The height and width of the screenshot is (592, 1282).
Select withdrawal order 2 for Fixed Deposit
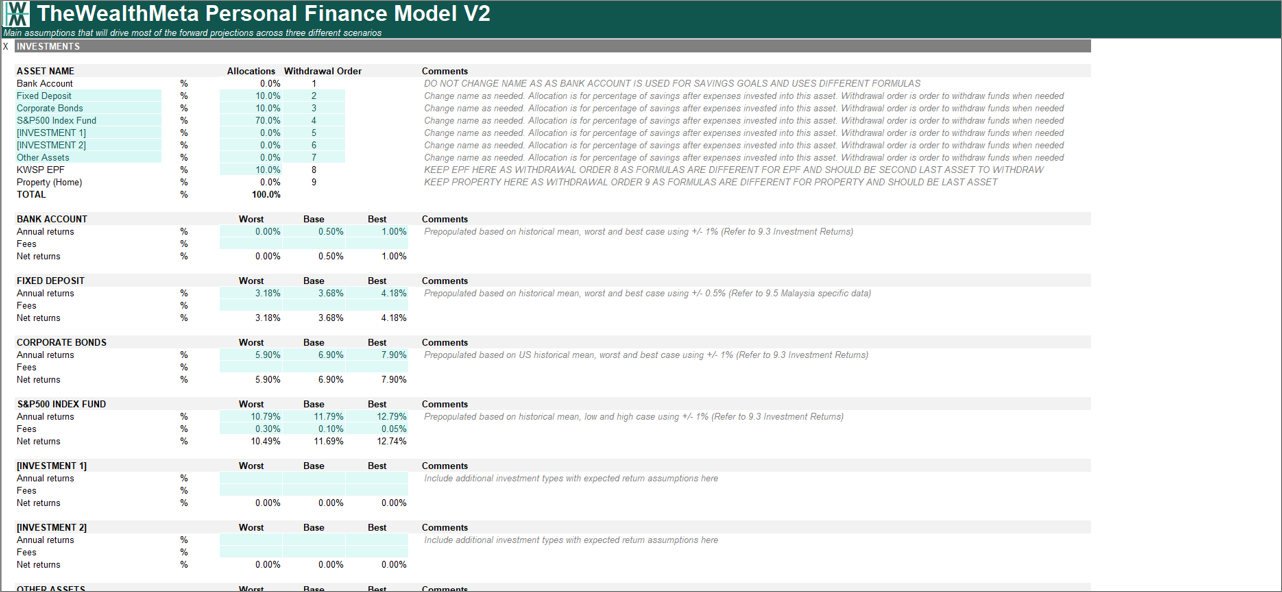coord(314,96)
